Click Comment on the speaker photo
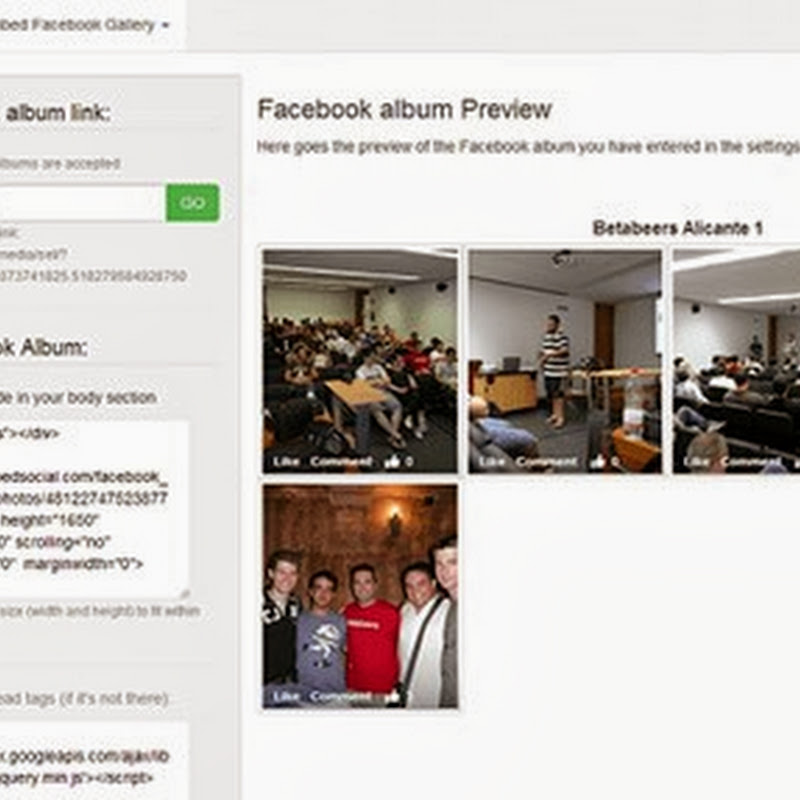Image resolution: width=800 pixels, height=800 pixels. [x=546, y=462]
